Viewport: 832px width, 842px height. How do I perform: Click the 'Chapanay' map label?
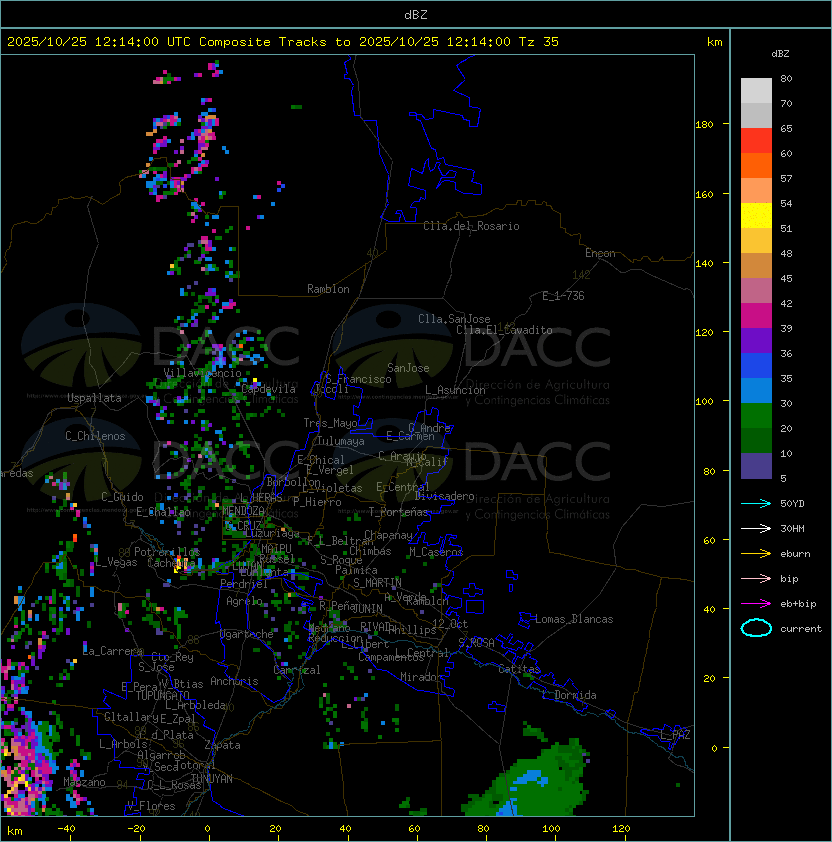pyautogui.click(x=388, y=535)
